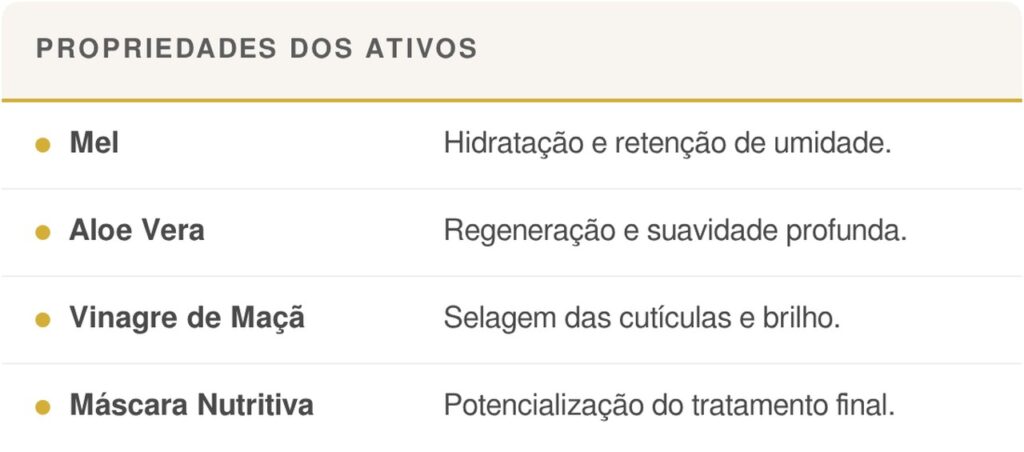Click the gold divider line under the header

coord(512,100)
